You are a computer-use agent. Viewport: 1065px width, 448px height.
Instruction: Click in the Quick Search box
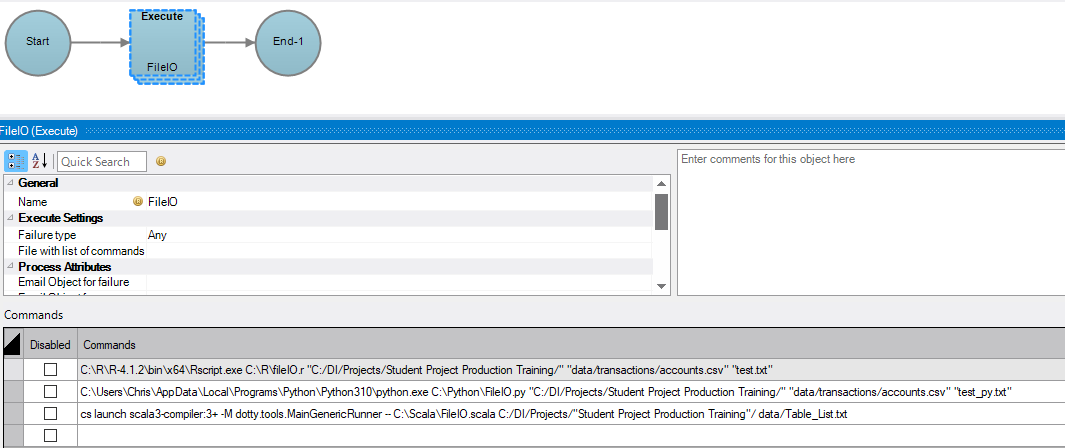(x=101, y=161)
